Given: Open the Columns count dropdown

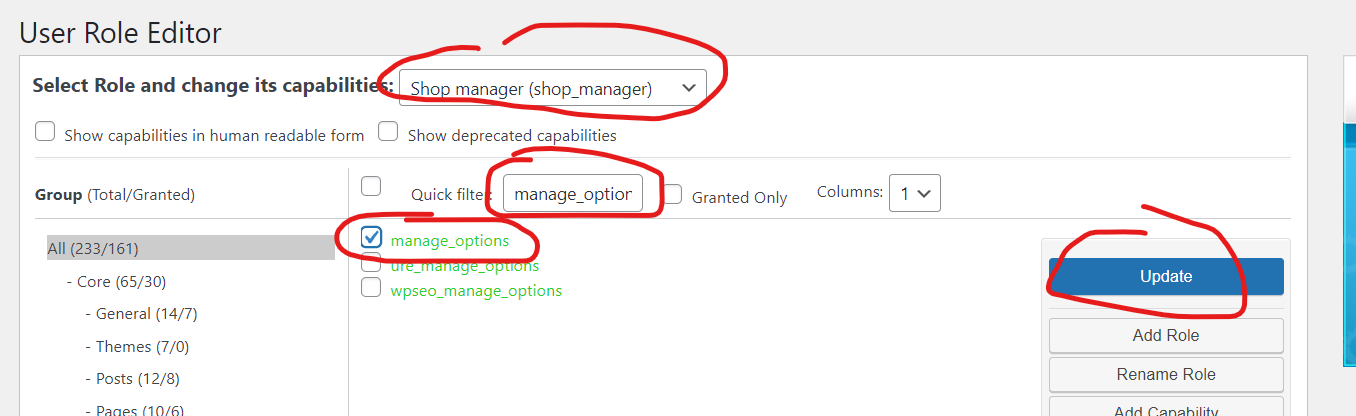Looking at the screenshot, I should pyautogui.click(x=914, y=193).
